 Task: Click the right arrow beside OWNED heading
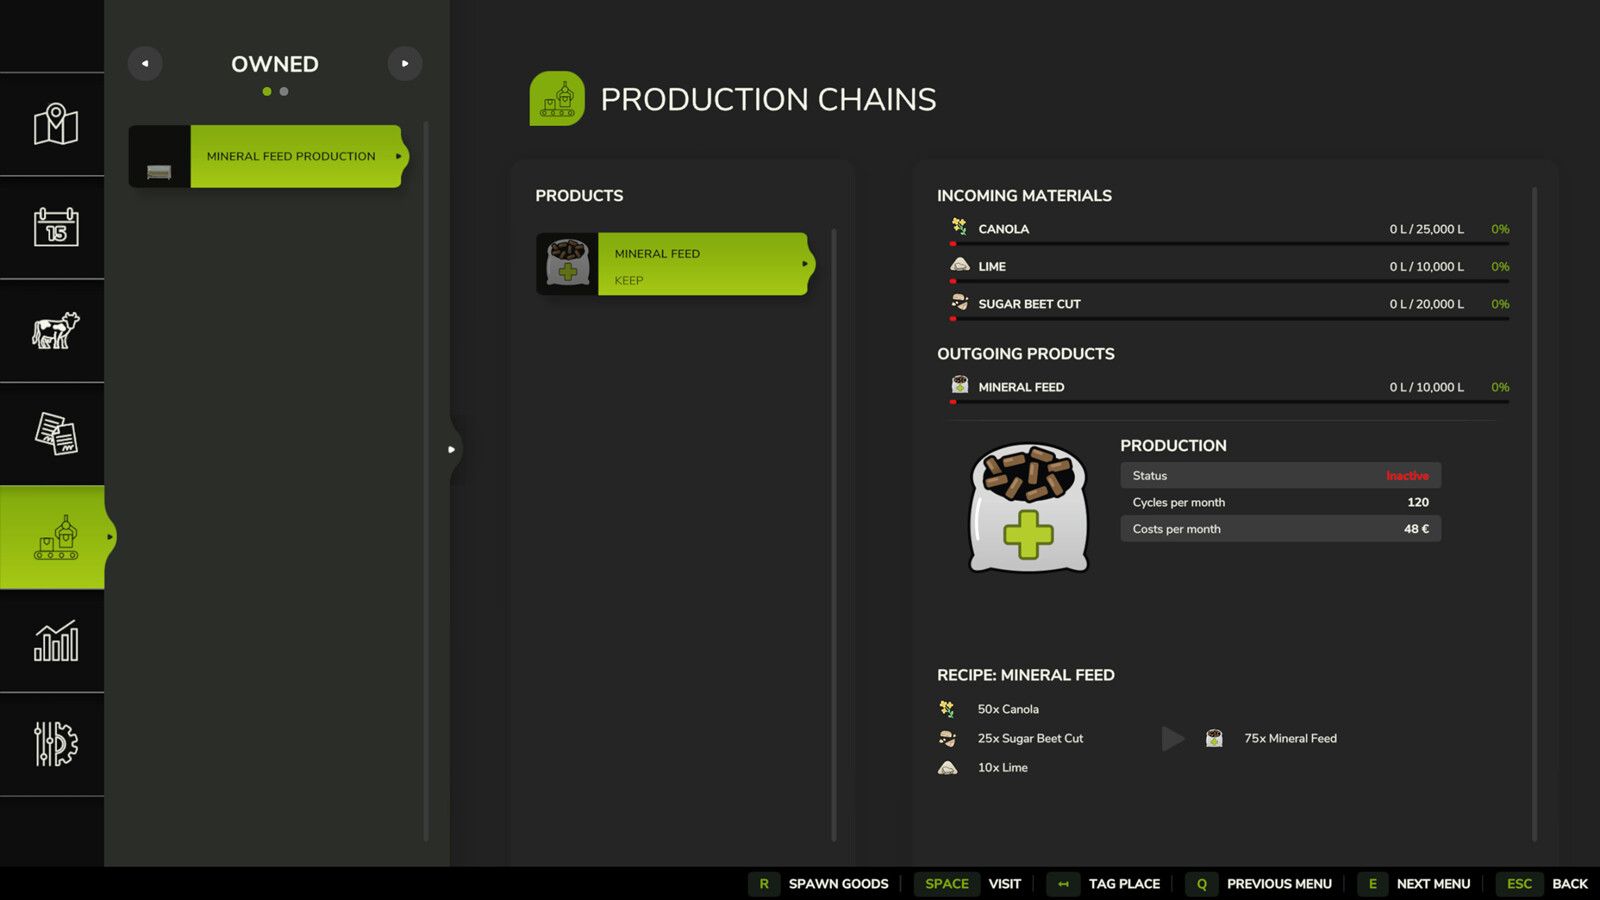point(405,63)
